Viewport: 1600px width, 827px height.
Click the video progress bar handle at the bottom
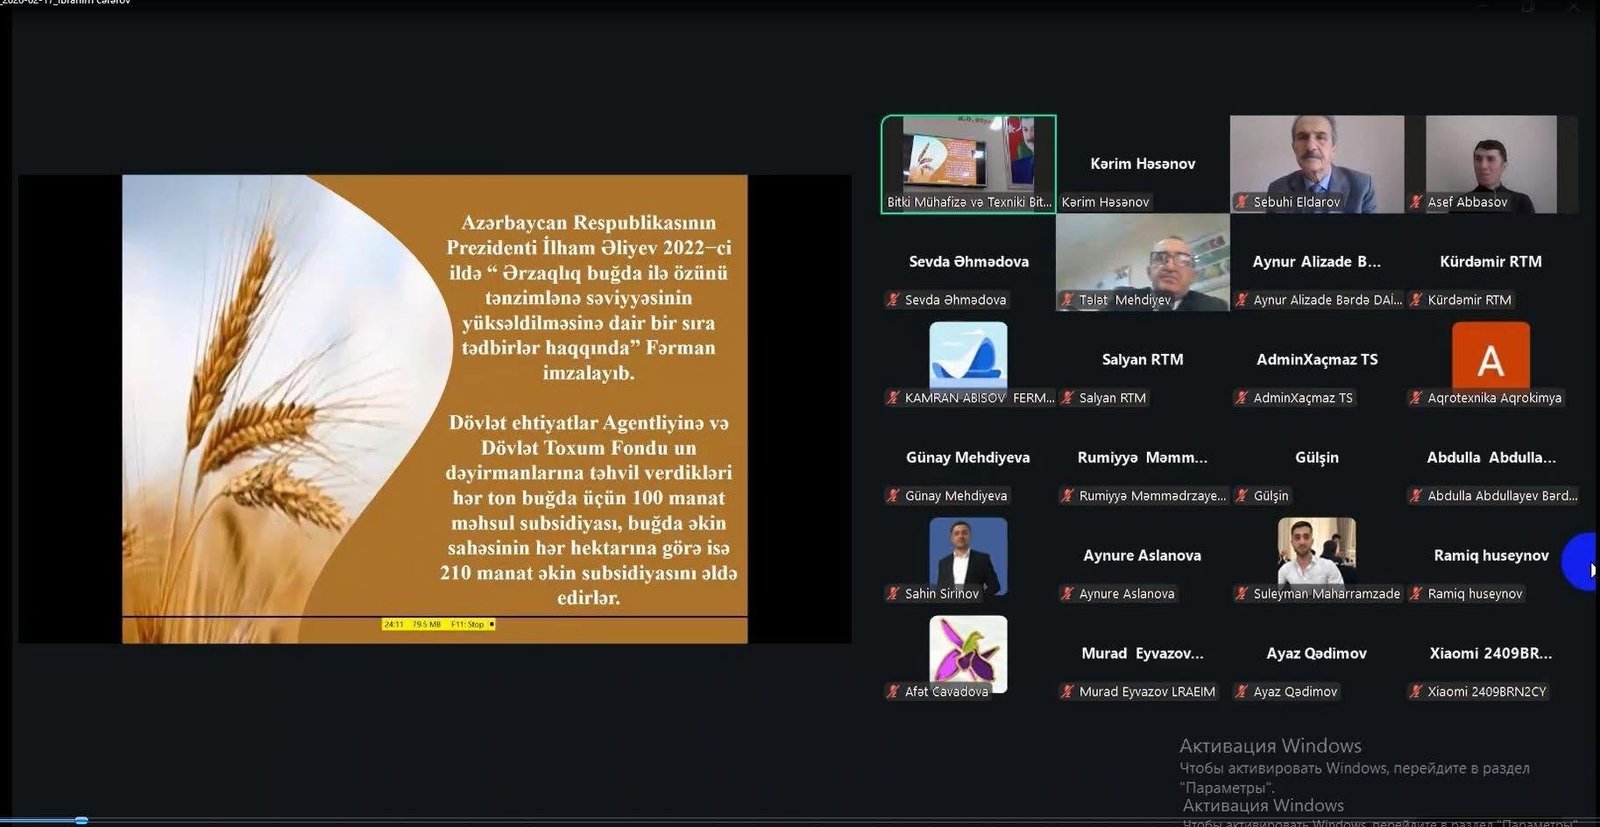[x=82, y=820]
